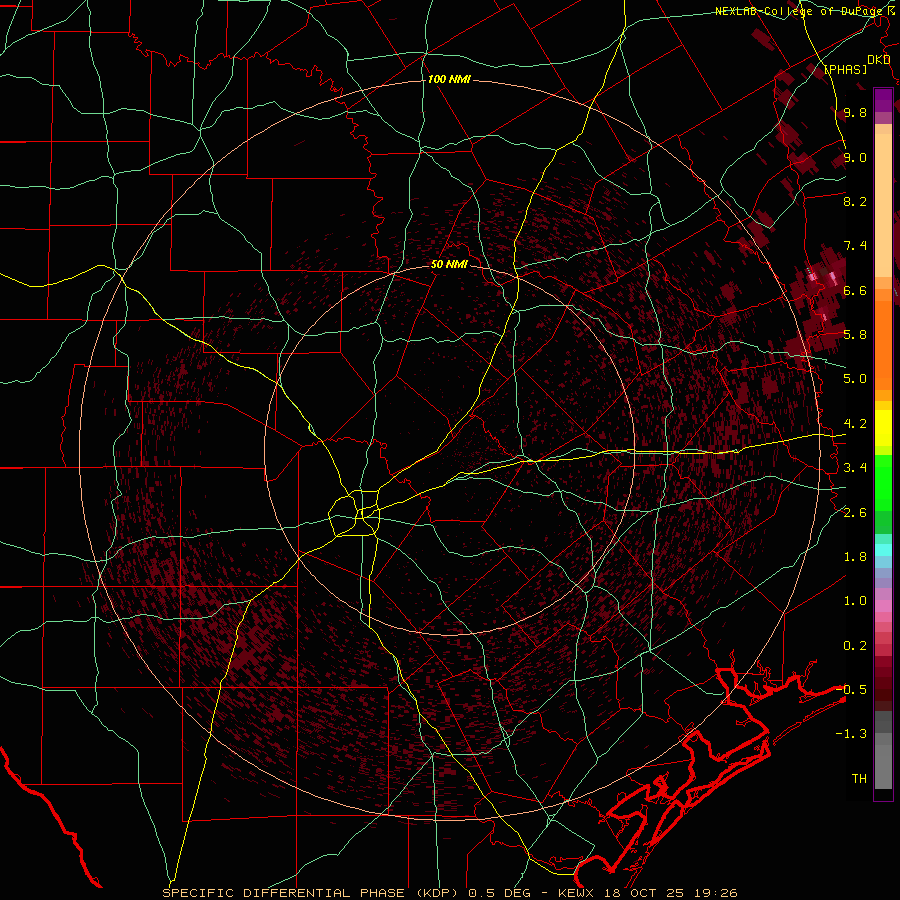The width and height of the screenshot is (900, 900).
Task: Click the bright yellow segment of the color bar
Action: [x=883, y=428]
